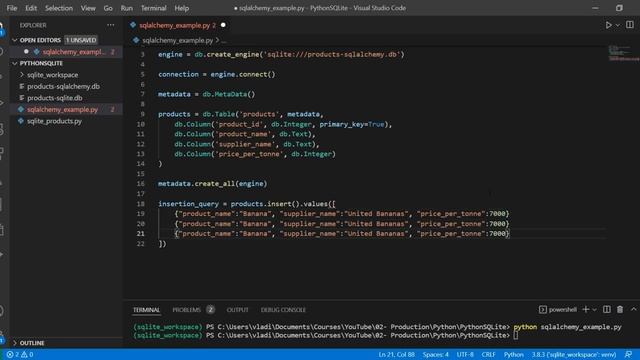Screen dimensions: 640x360
Task: Change indentation via Spaces: 4
Action: pos(436,355)
